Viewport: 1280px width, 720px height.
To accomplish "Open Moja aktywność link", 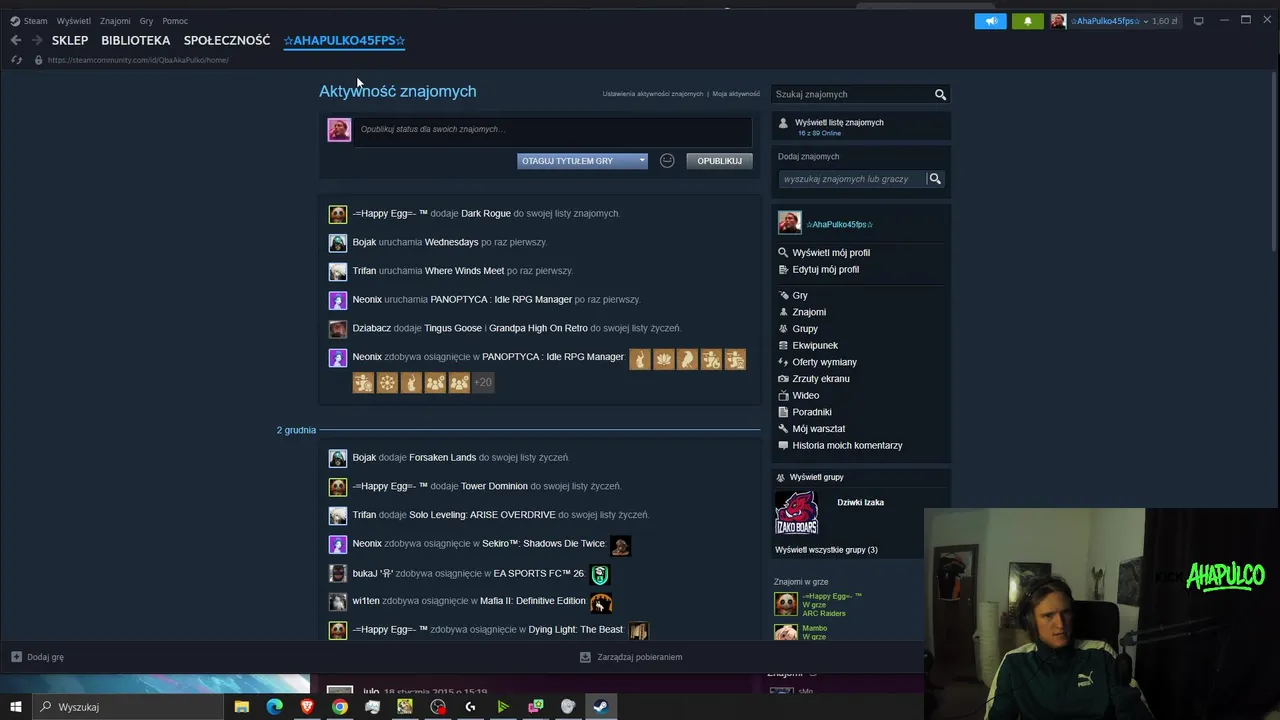I will click(736, 94).
